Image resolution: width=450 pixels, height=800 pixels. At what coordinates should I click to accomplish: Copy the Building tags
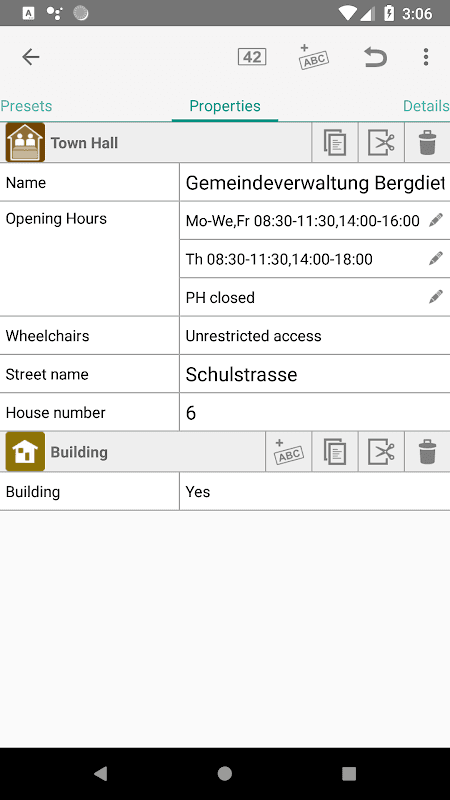point(335,452)
